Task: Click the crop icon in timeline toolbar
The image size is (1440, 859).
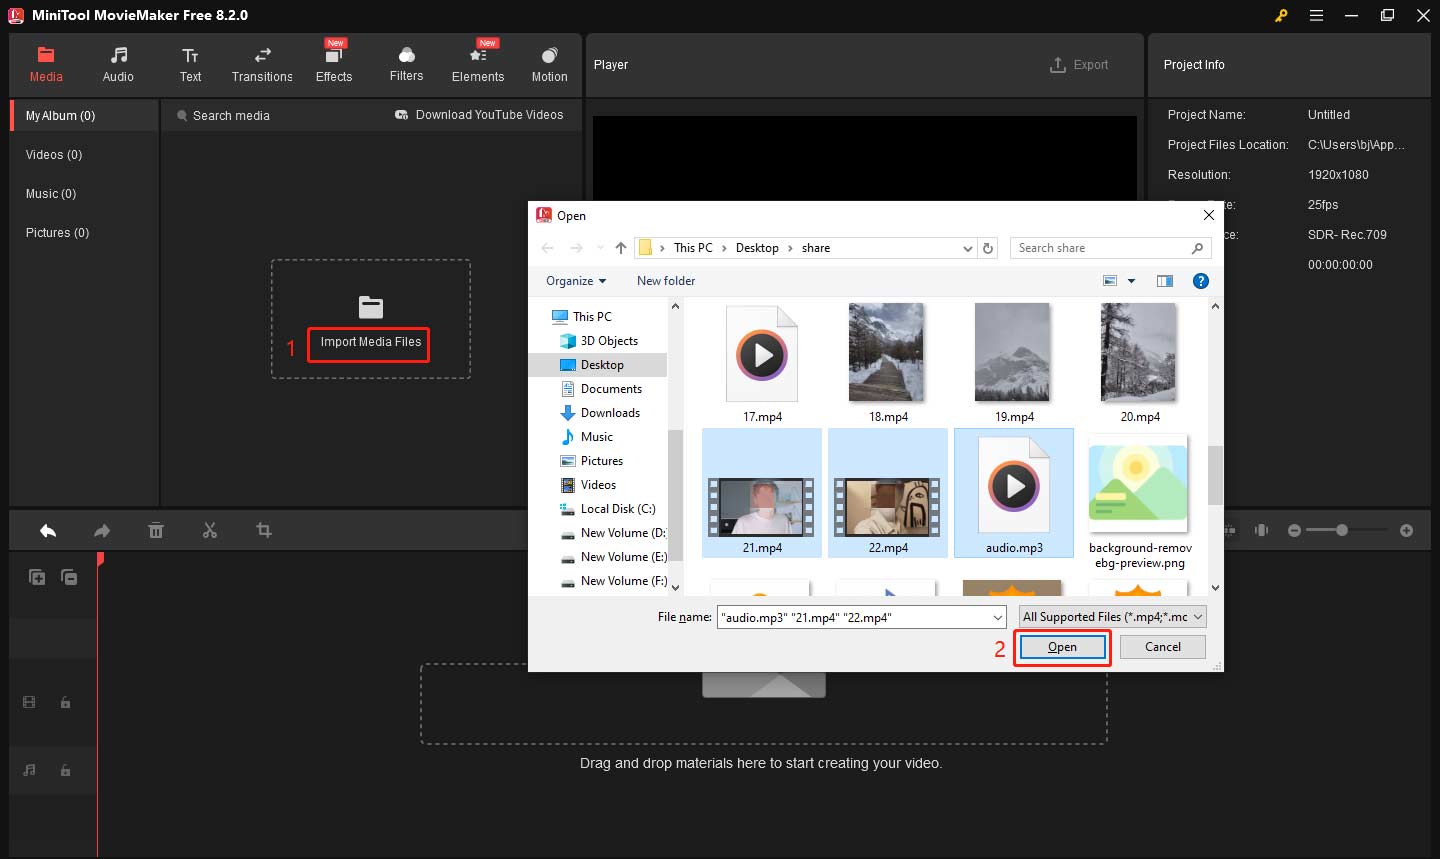Action: (264, 530)
